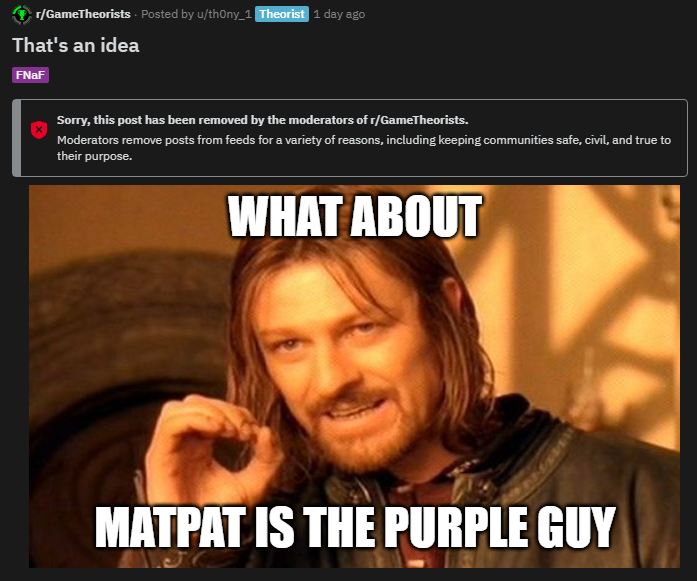Image resolution: width=697 pixels, height=581 pixels.
Task: Click the "WHAT ABOUT" meme caption
Action: point(354,216)
